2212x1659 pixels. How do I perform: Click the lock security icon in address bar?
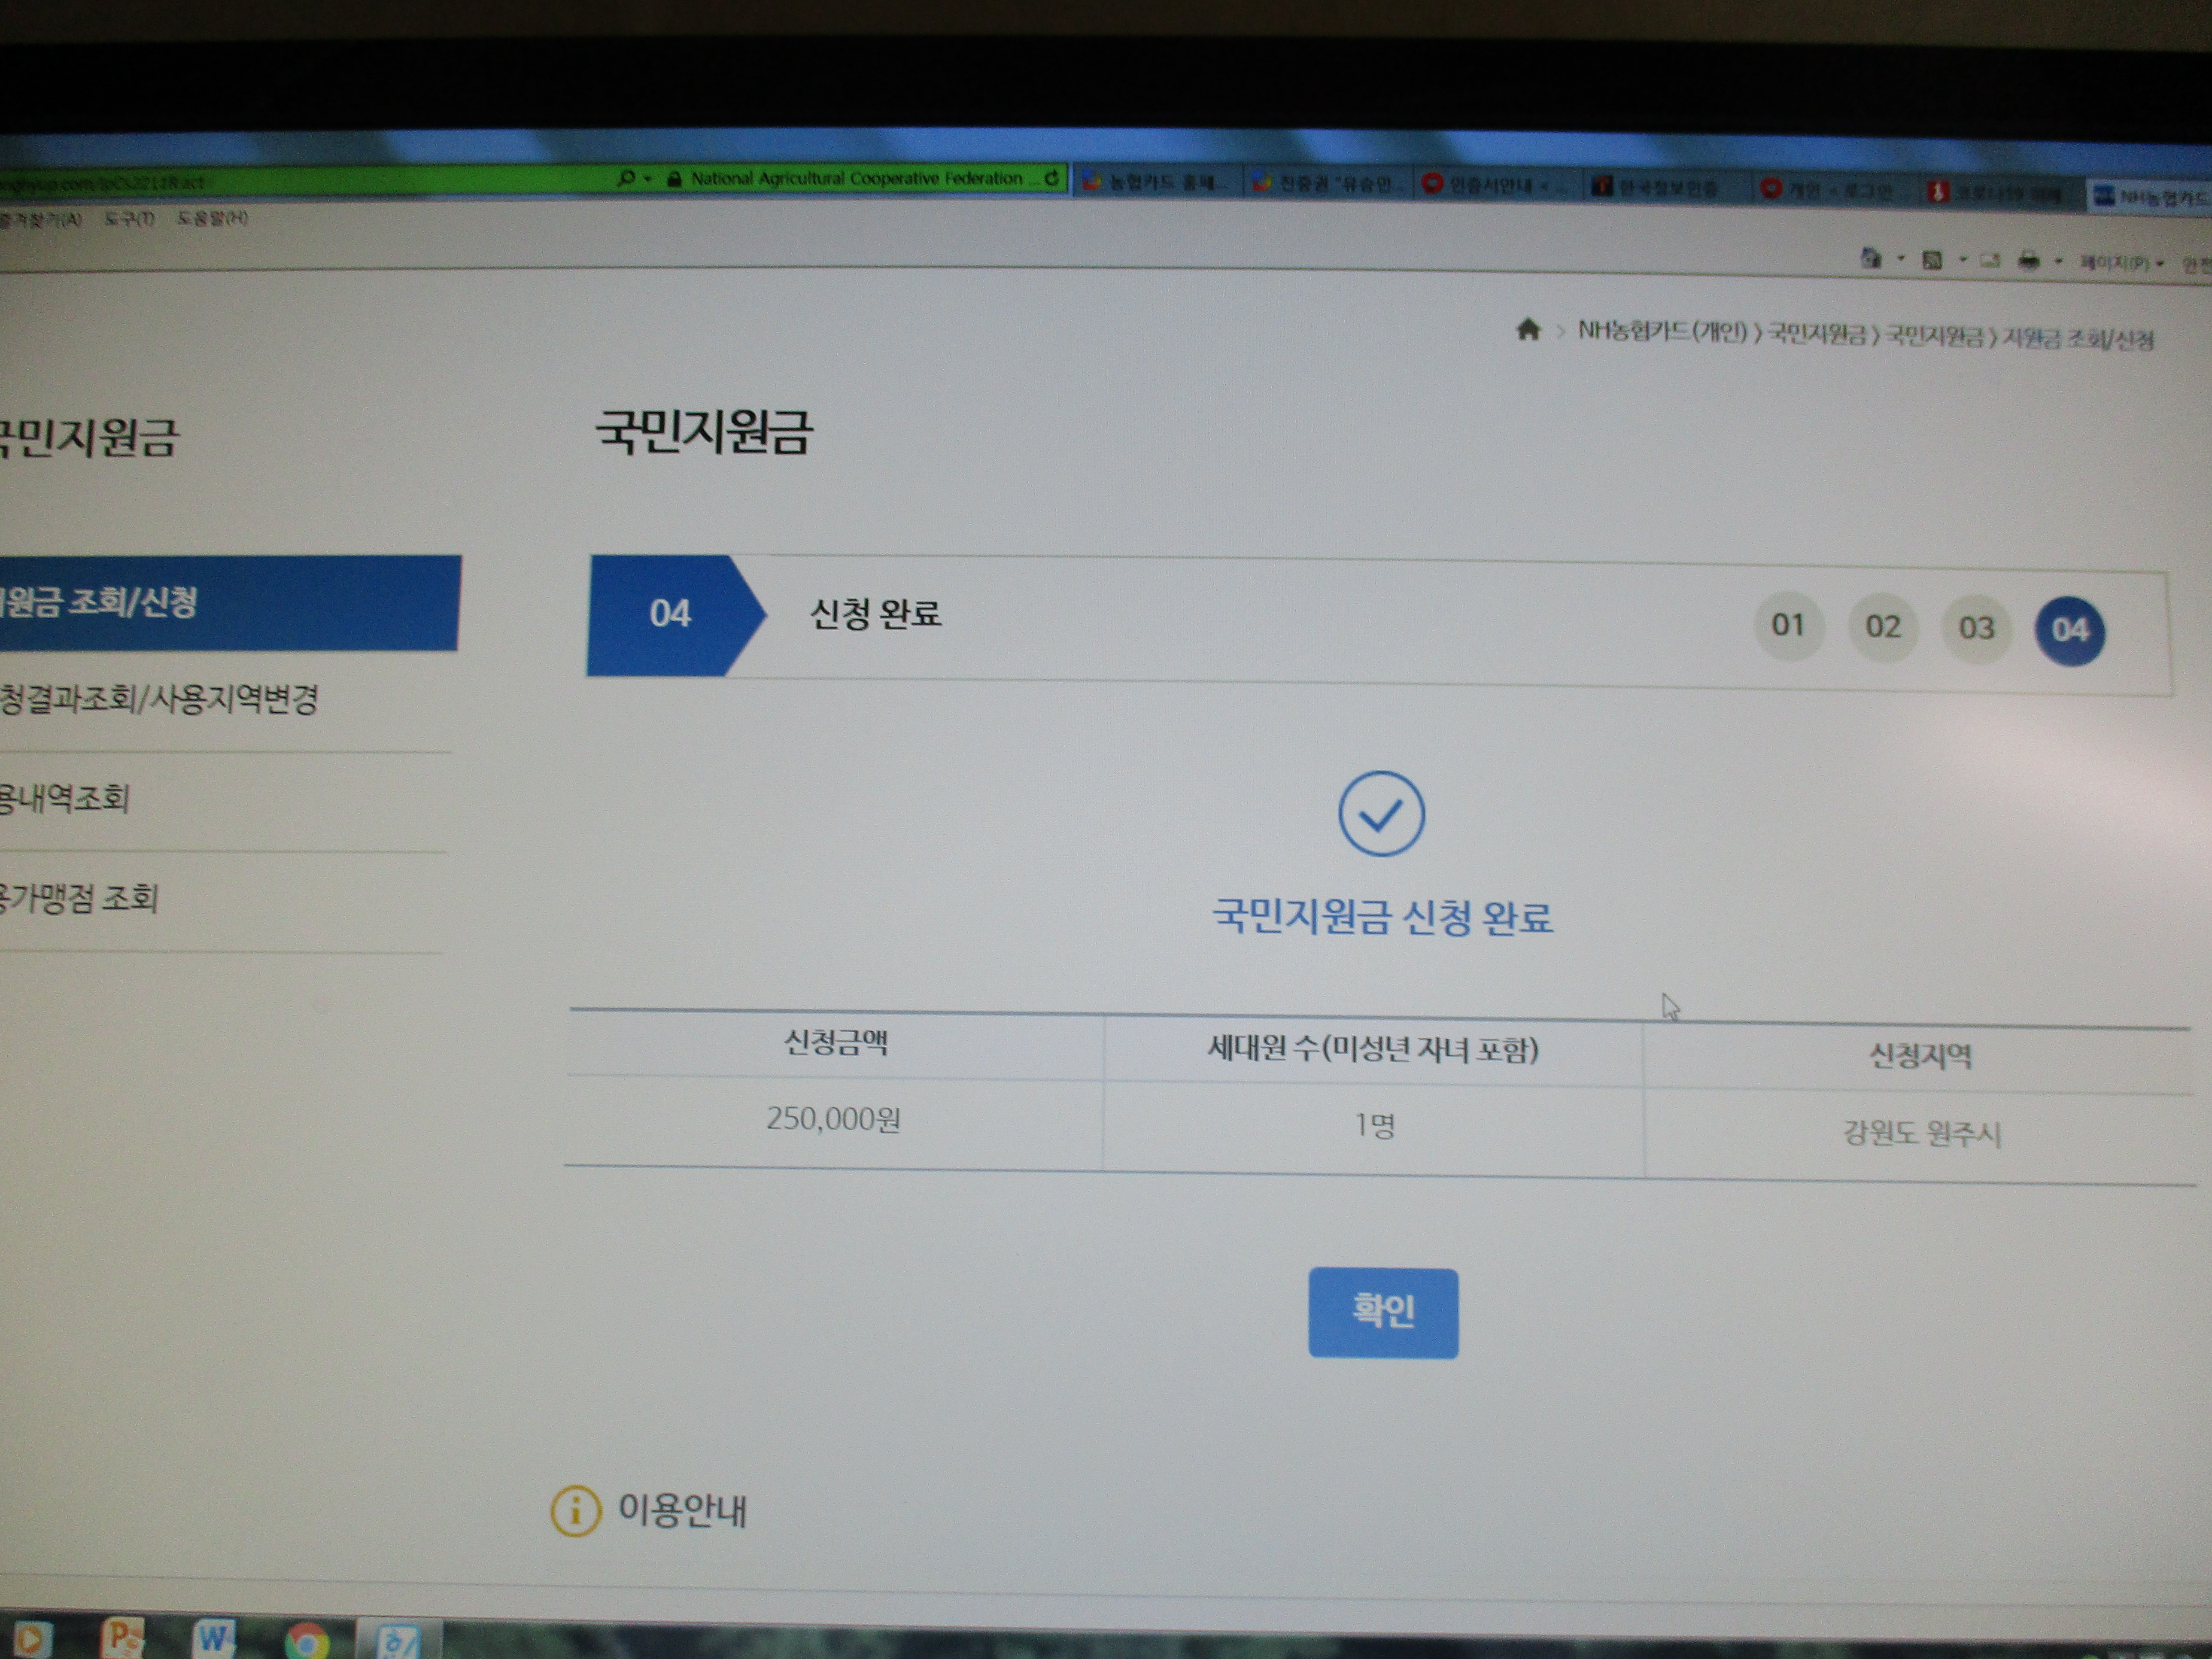click(674, 179)
